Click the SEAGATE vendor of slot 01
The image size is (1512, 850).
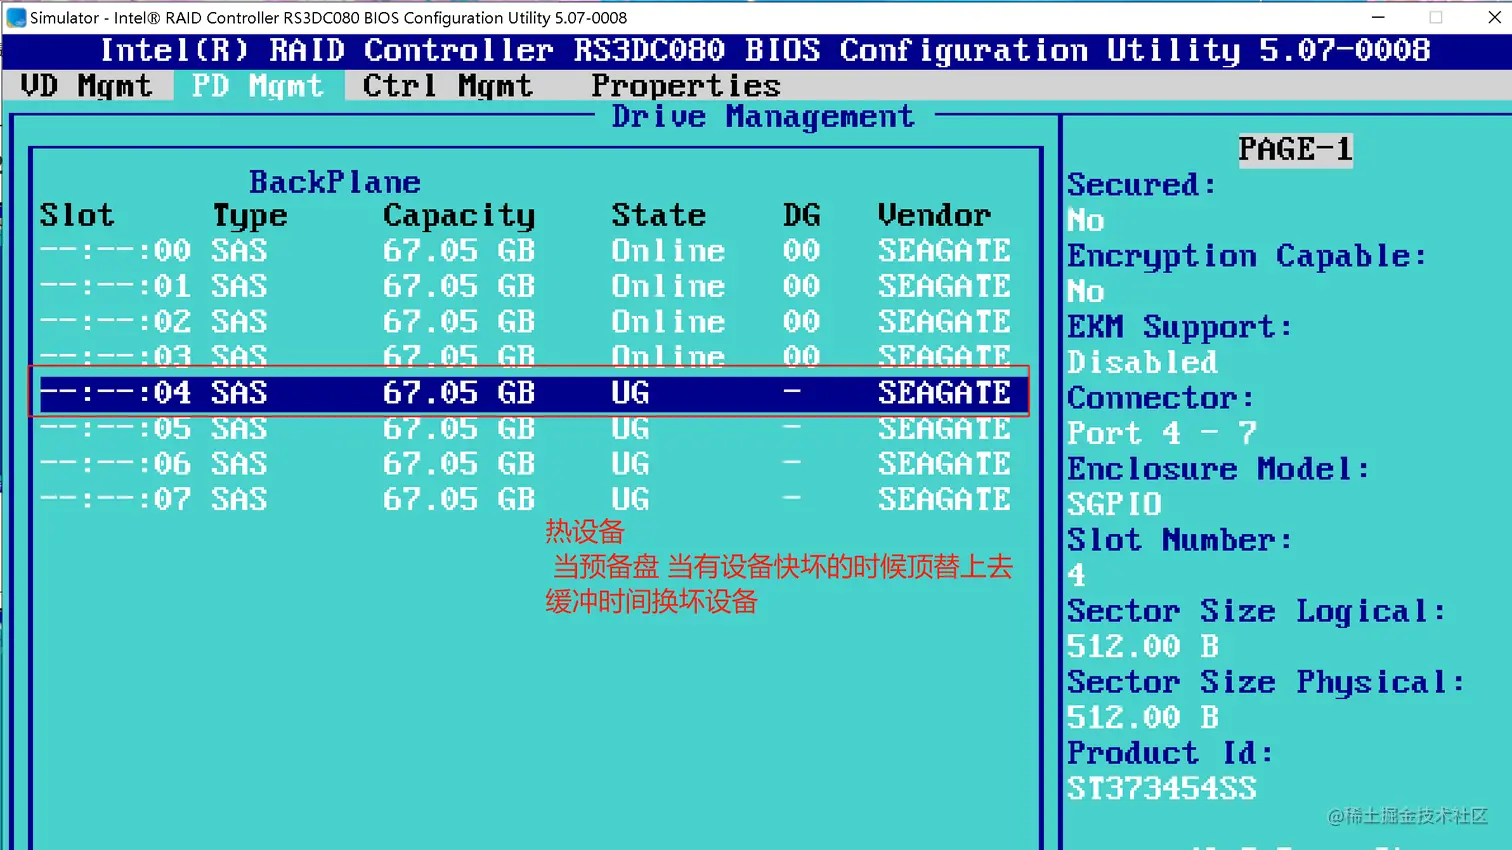[x=945, y=286]
